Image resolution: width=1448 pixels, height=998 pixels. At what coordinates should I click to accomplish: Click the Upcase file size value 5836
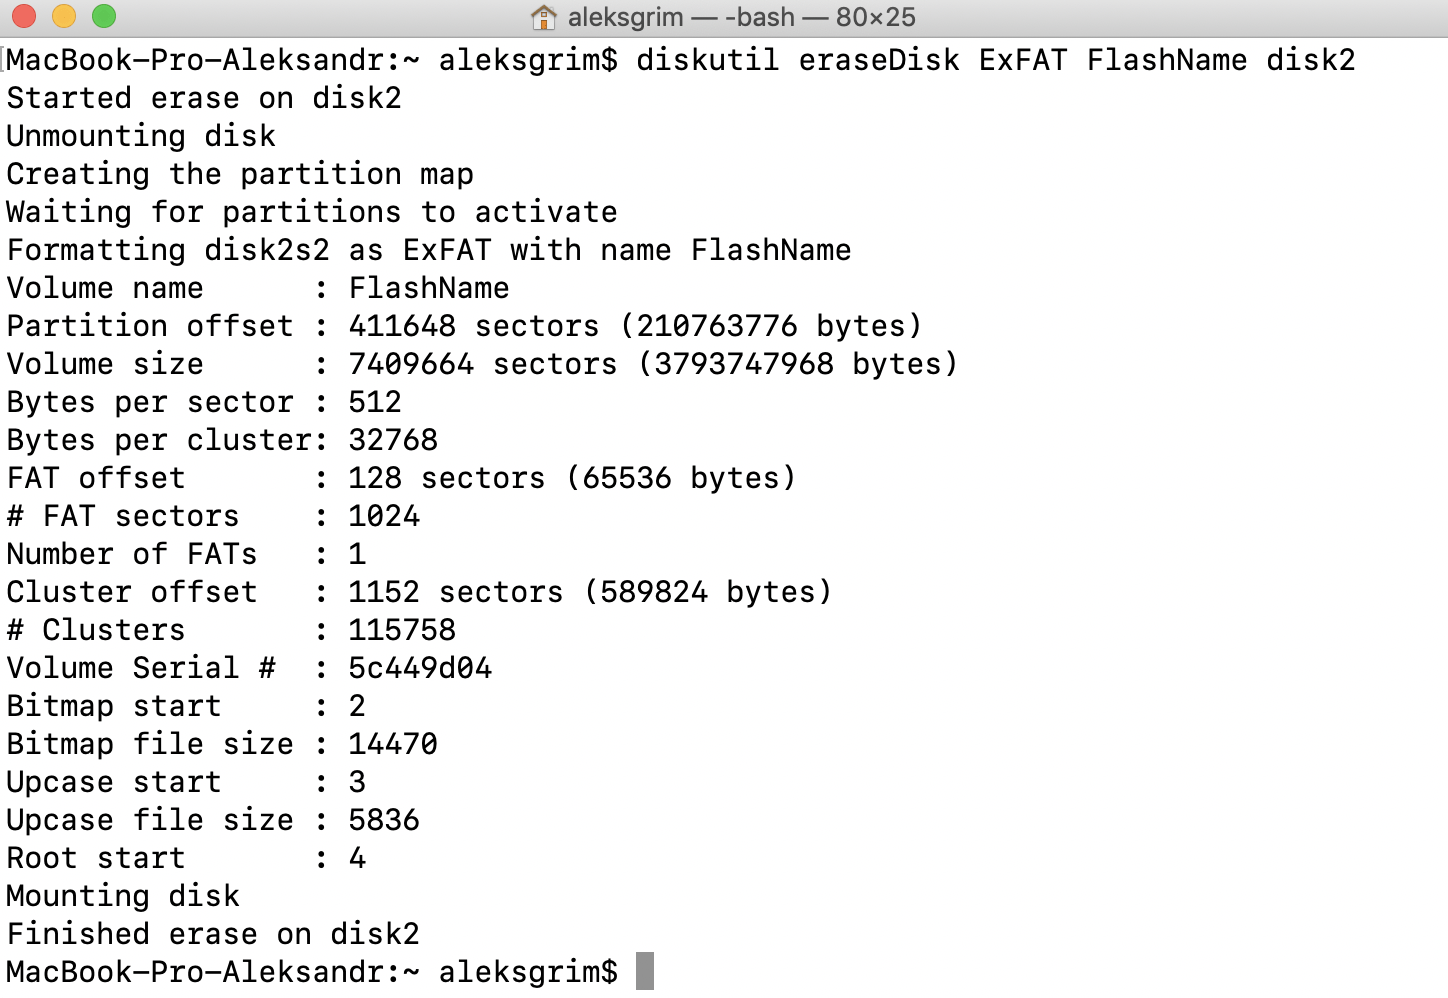pos(384,820)
